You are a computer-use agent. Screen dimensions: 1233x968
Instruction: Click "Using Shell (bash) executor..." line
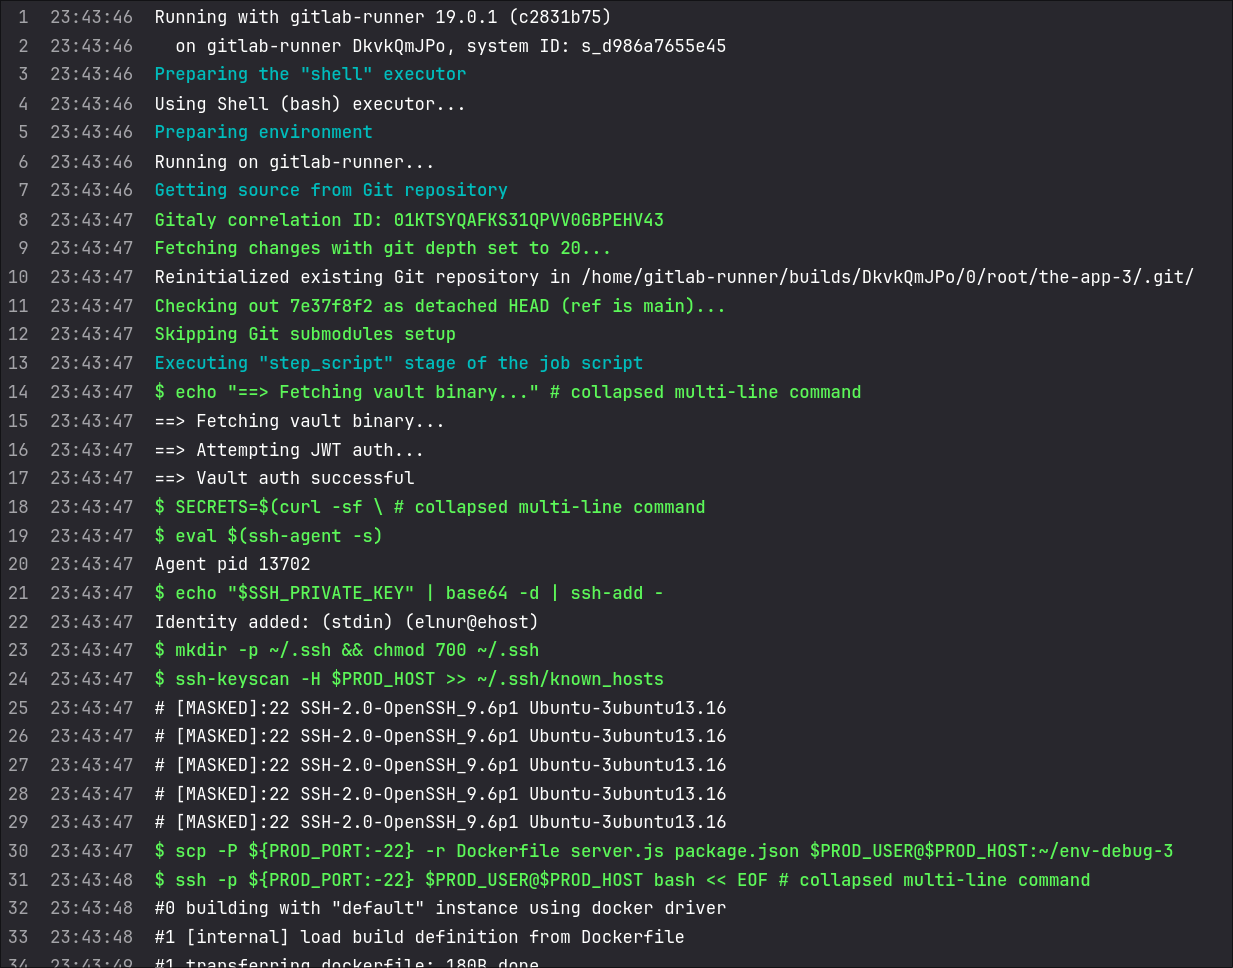[310, 104]
